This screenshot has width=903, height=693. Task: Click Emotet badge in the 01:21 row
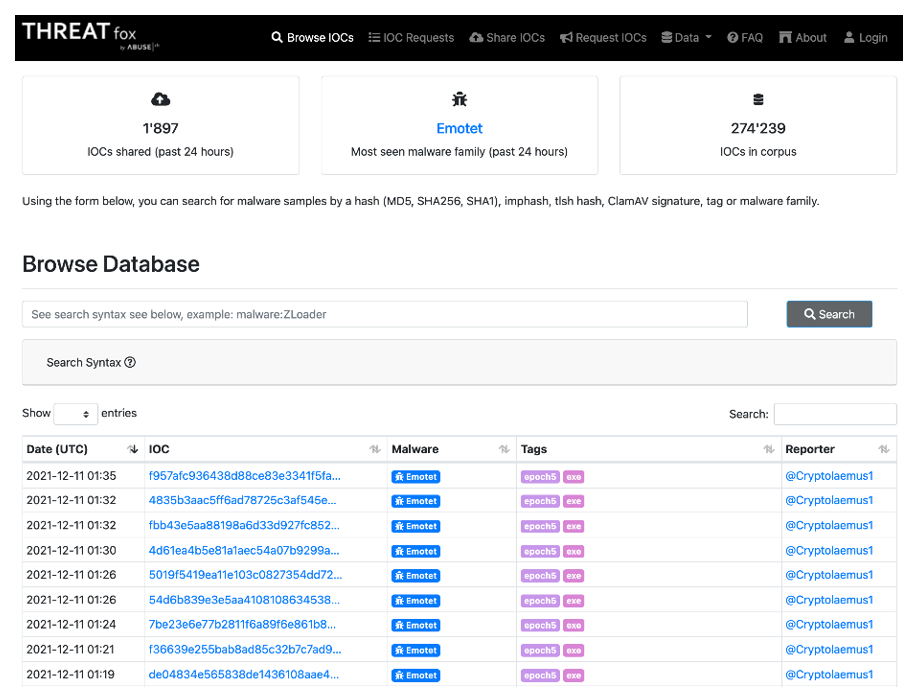click(416, 650)
